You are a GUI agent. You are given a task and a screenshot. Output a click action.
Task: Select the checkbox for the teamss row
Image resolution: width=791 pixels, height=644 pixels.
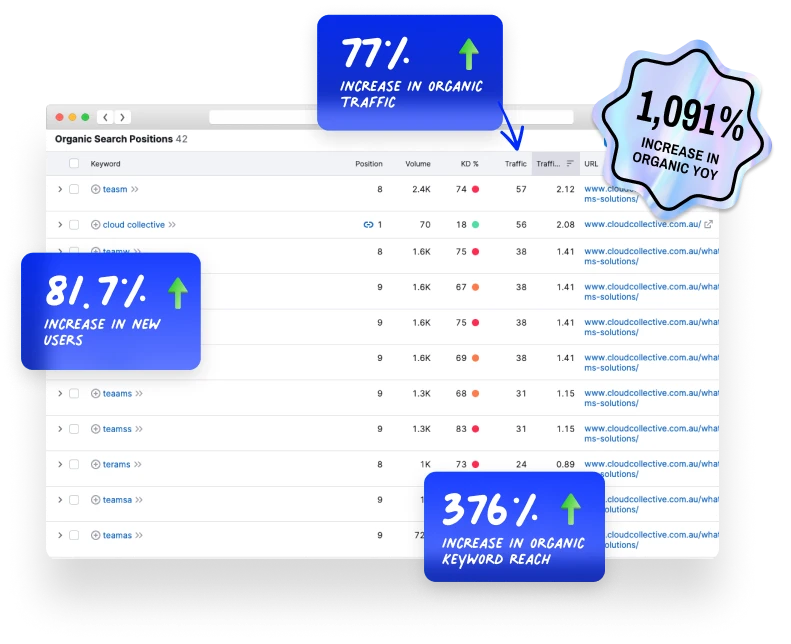[x=74, y=429]
